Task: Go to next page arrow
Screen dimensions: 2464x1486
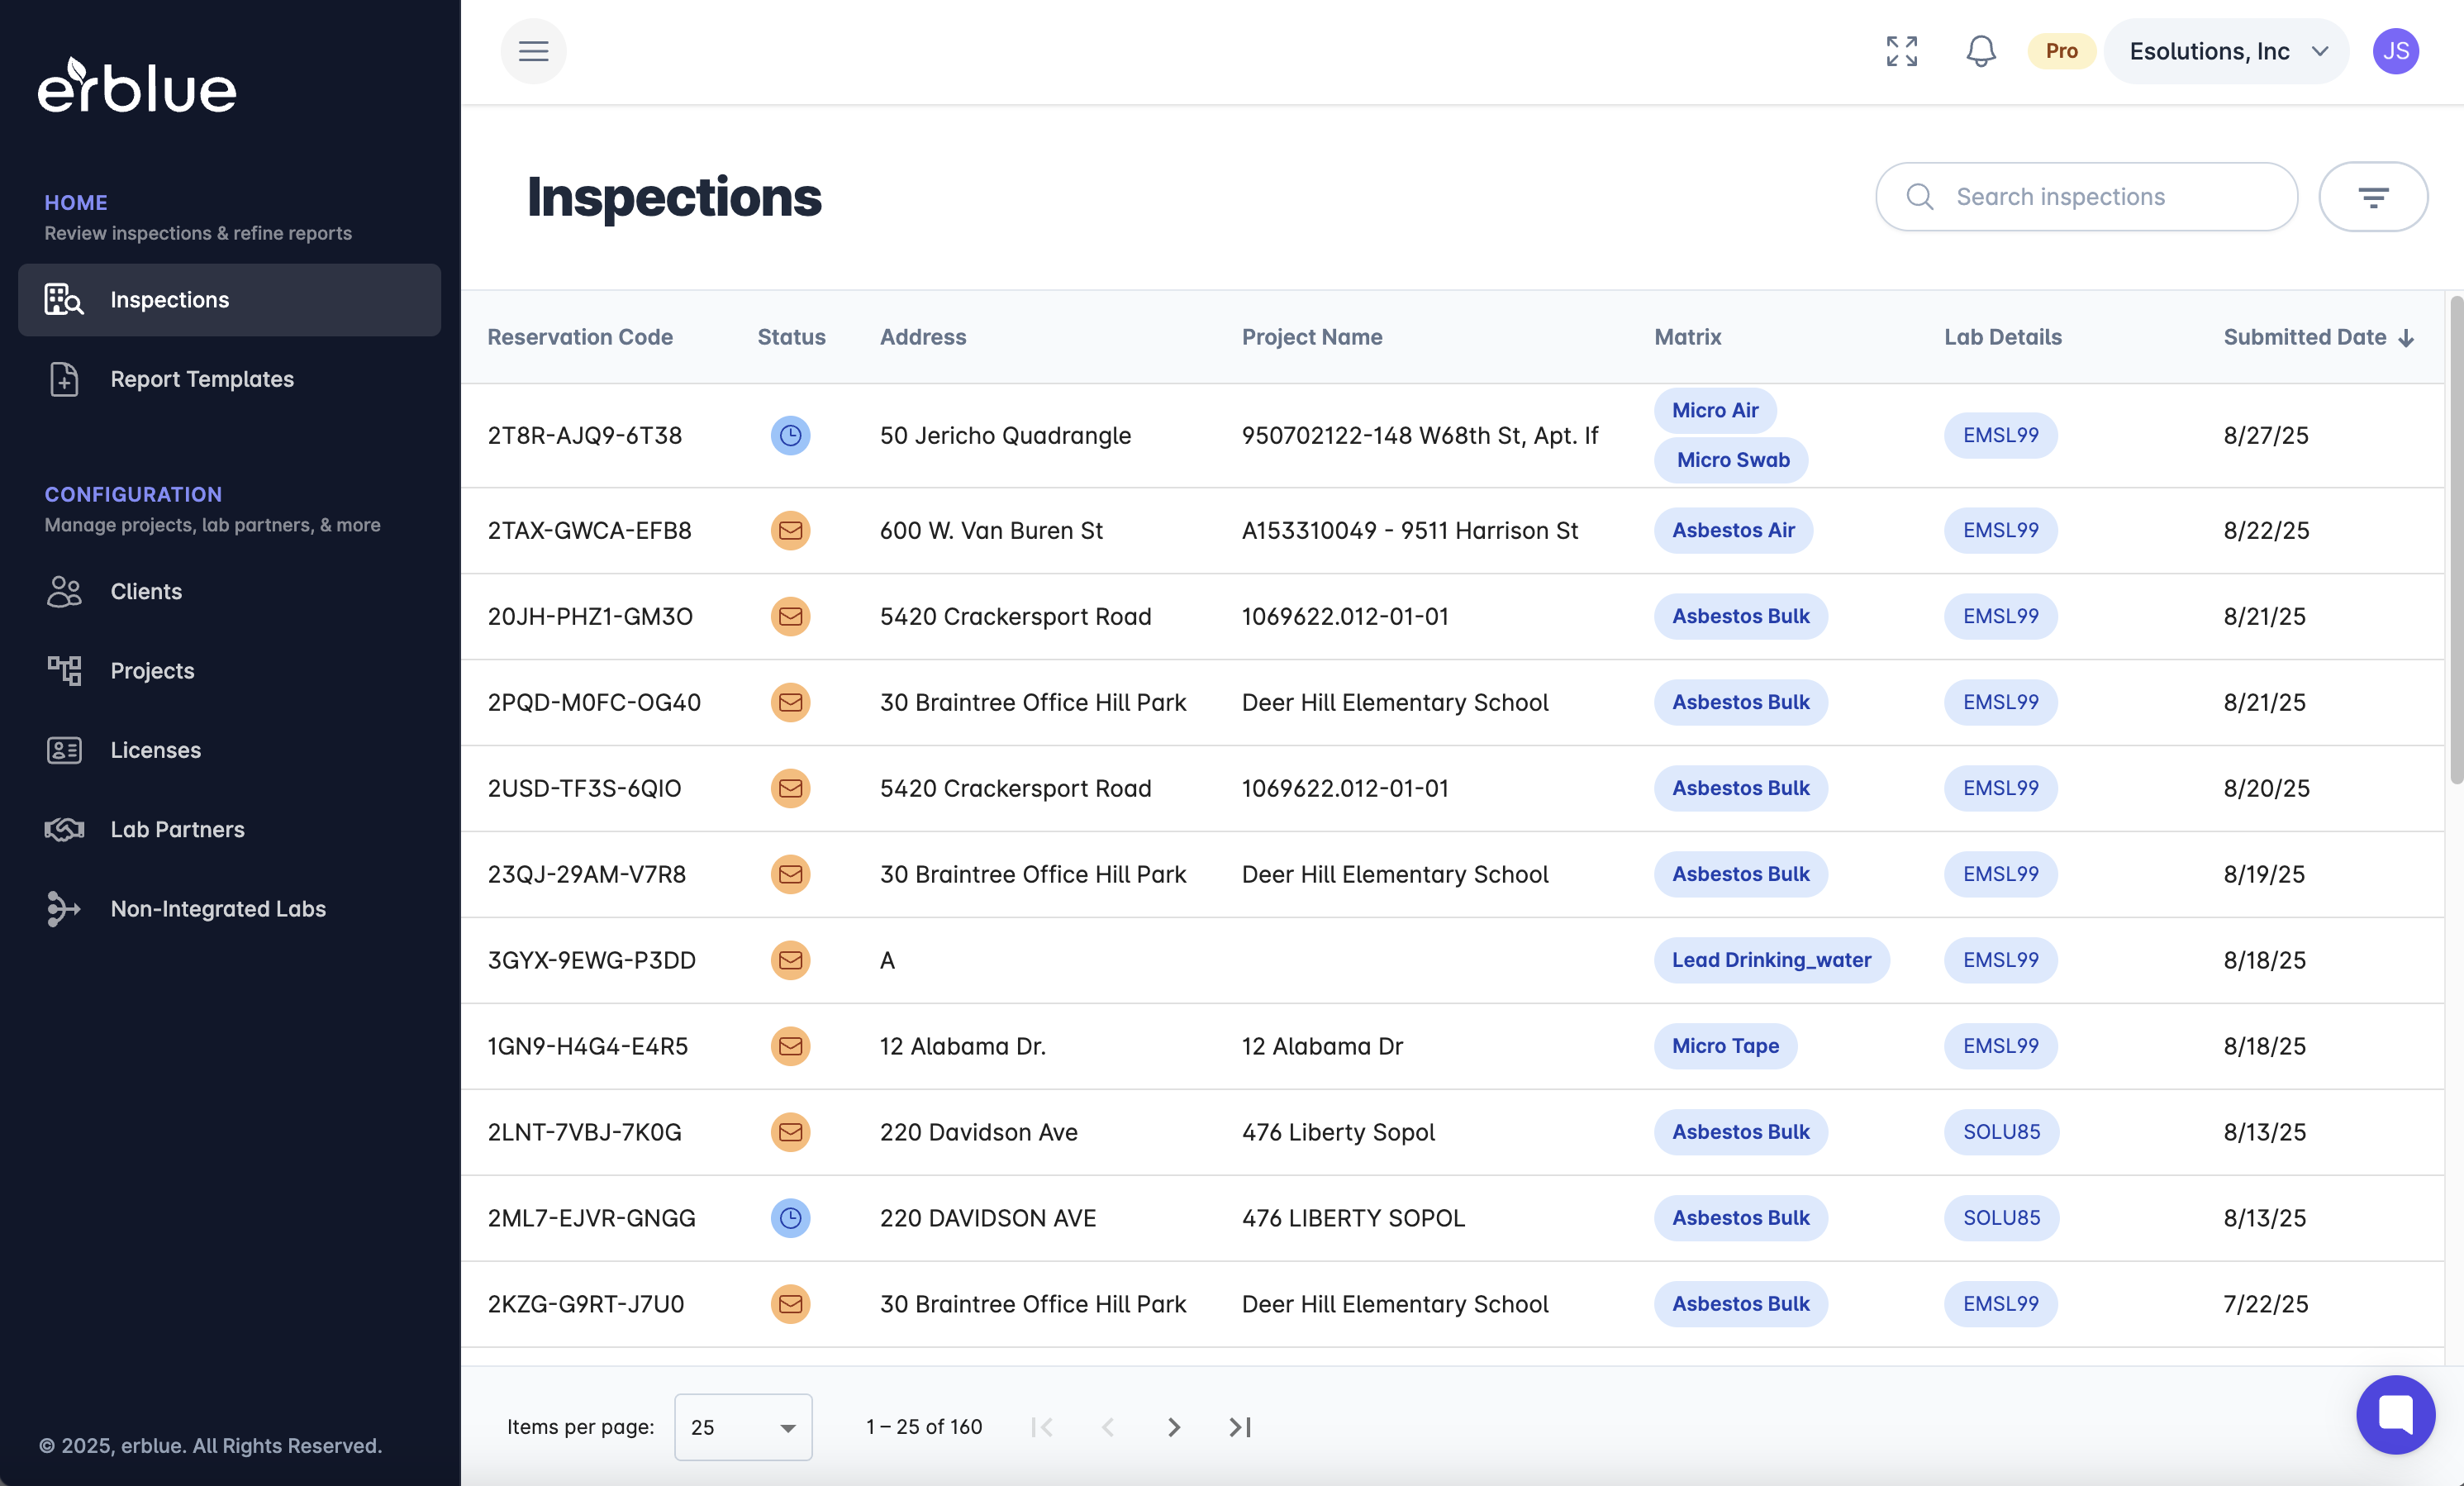Action: click(1174, 1427)
